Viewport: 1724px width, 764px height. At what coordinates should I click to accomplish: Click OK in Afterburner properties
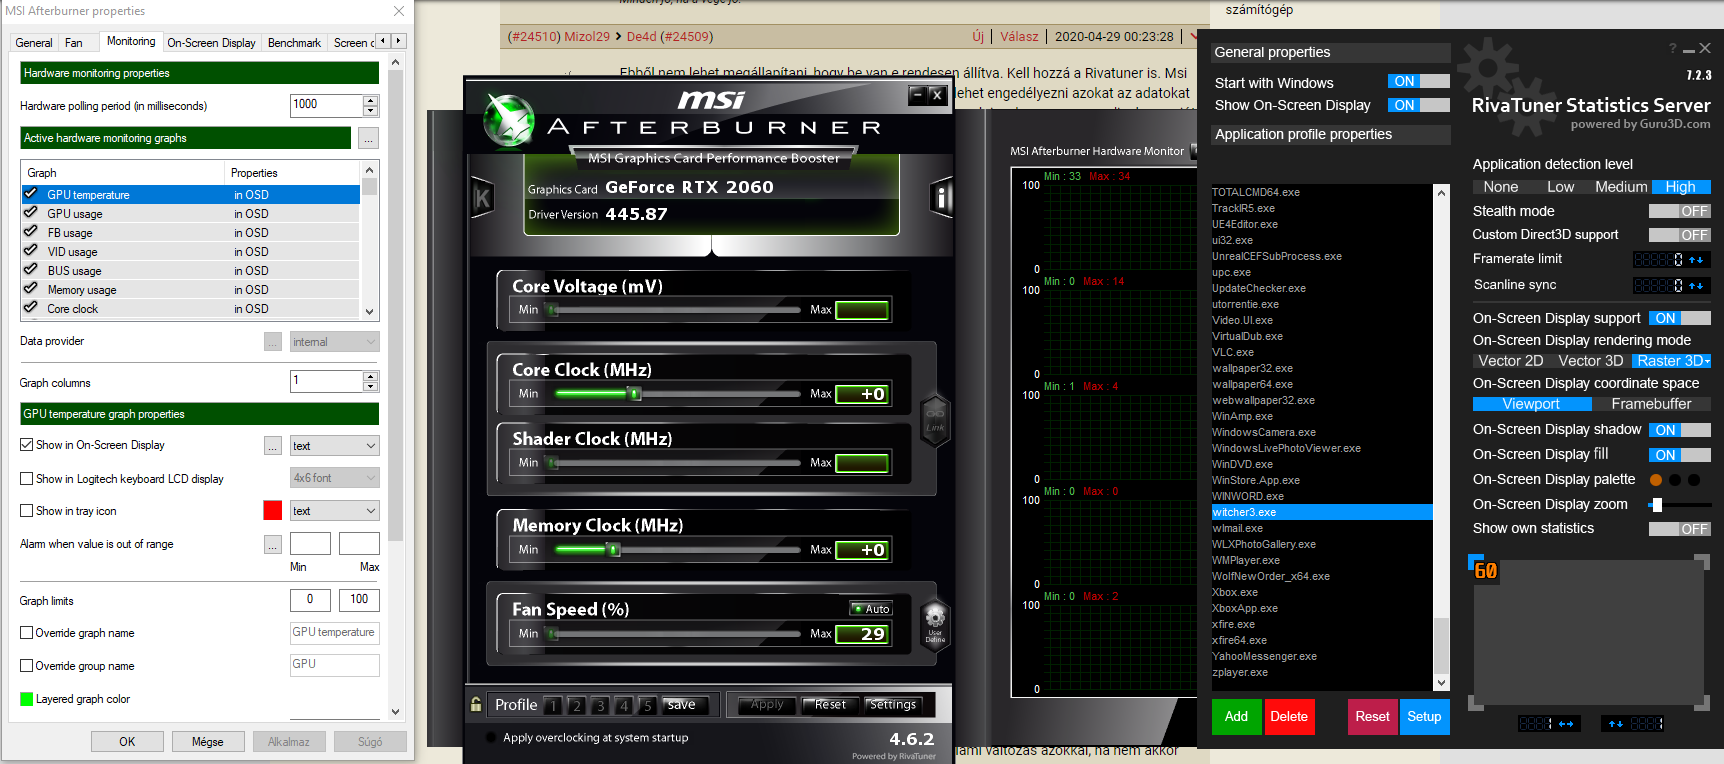127,742
